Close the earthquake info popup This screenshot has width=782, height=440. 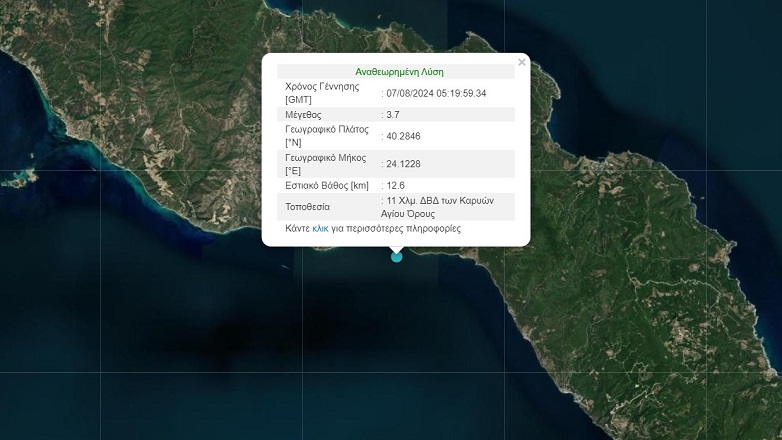tap(521, 63)
